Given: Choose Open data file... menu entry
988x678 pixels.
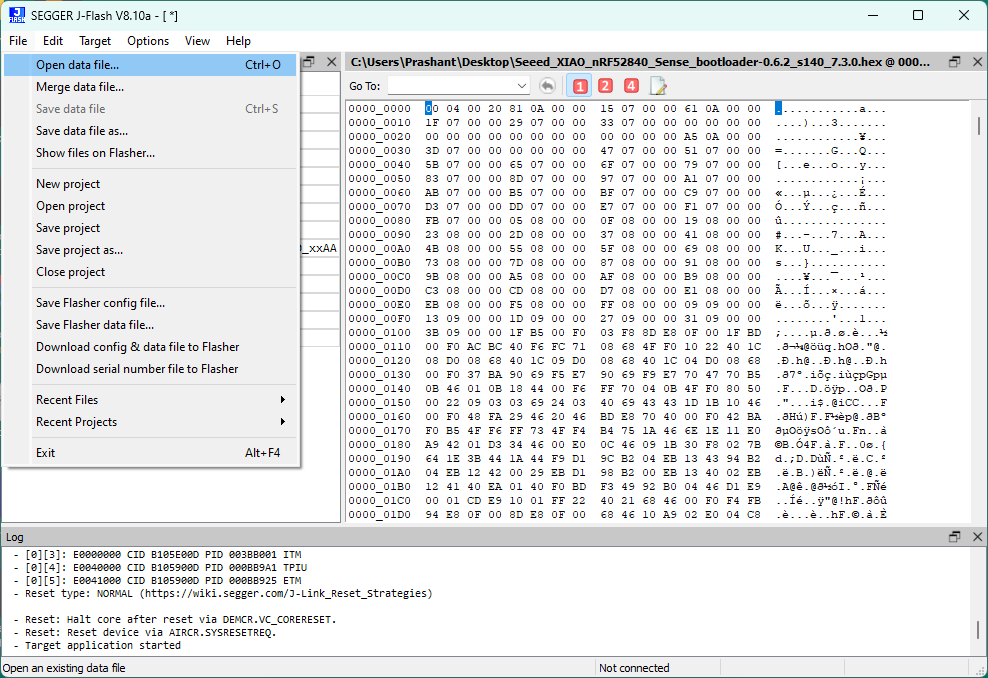Looking at the screenshot, I should (x=150, y=65).
